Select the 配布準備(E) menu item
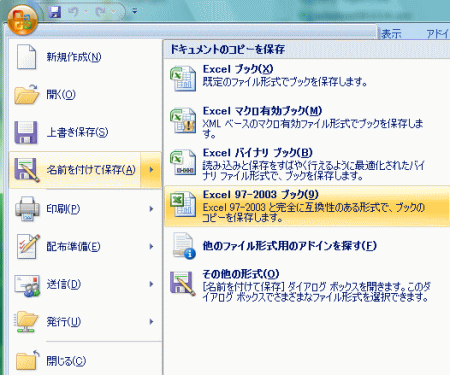 86,247
